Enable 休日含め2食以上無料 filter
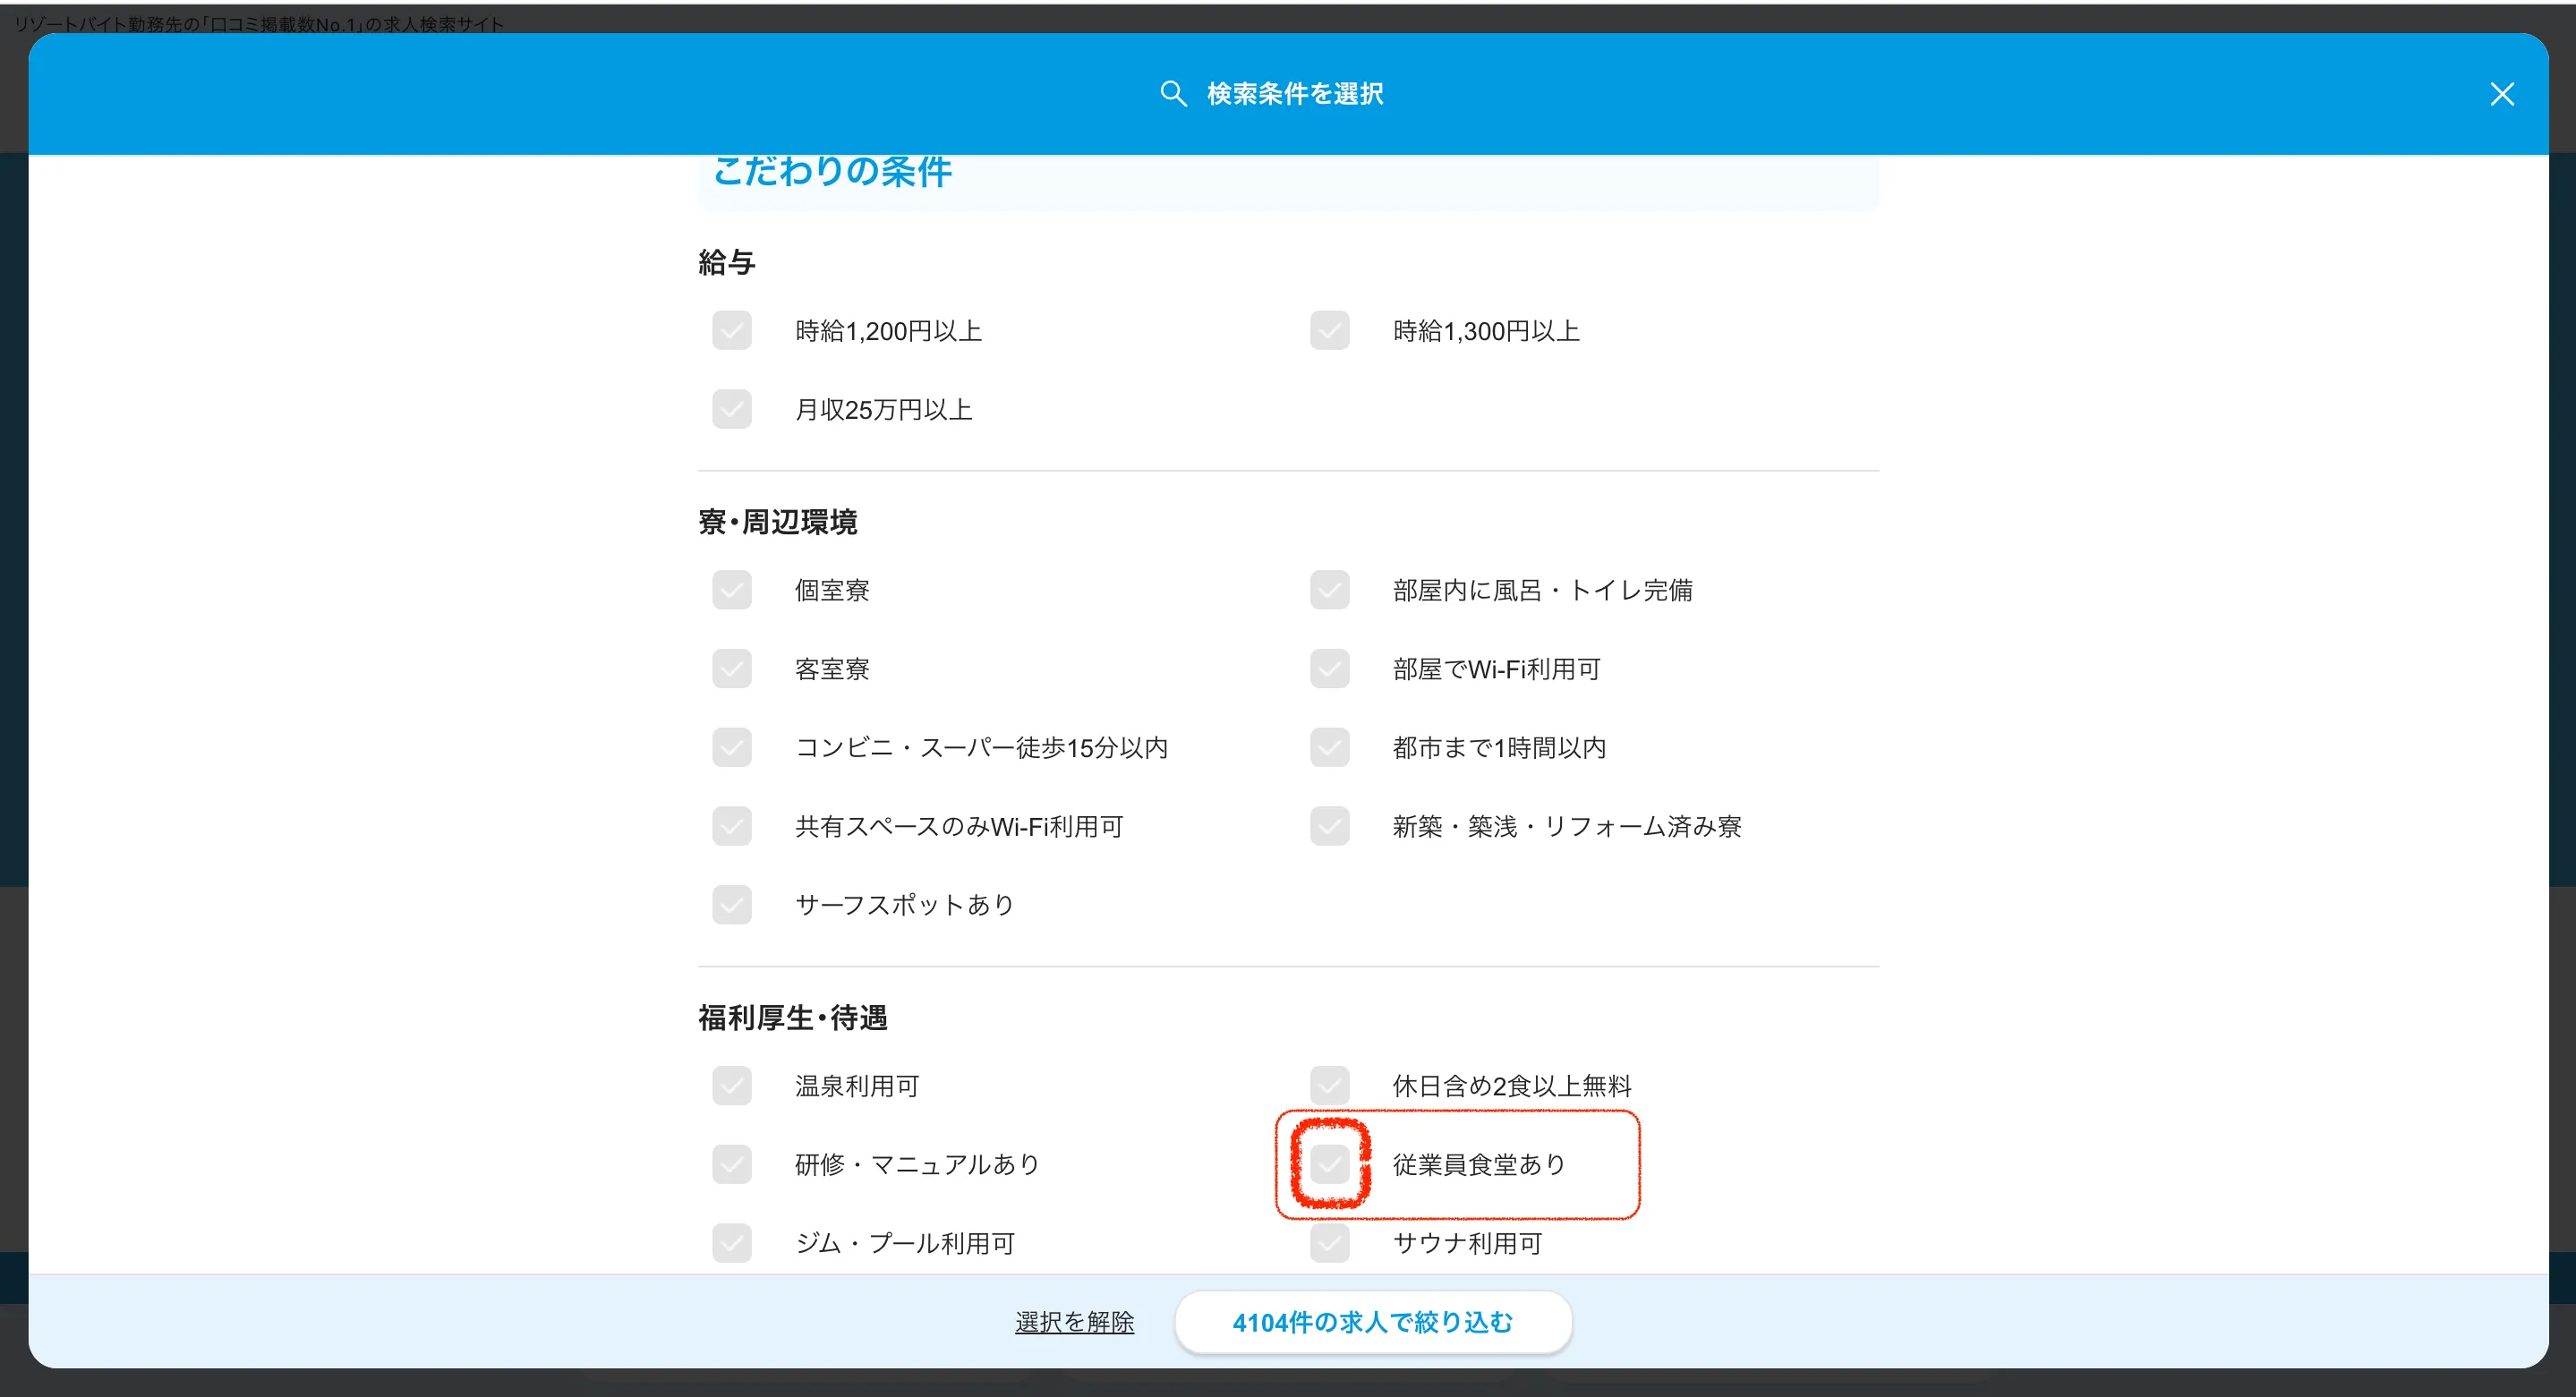This screenshot has width=2576, height=1397. [x=1329, y=1085]
